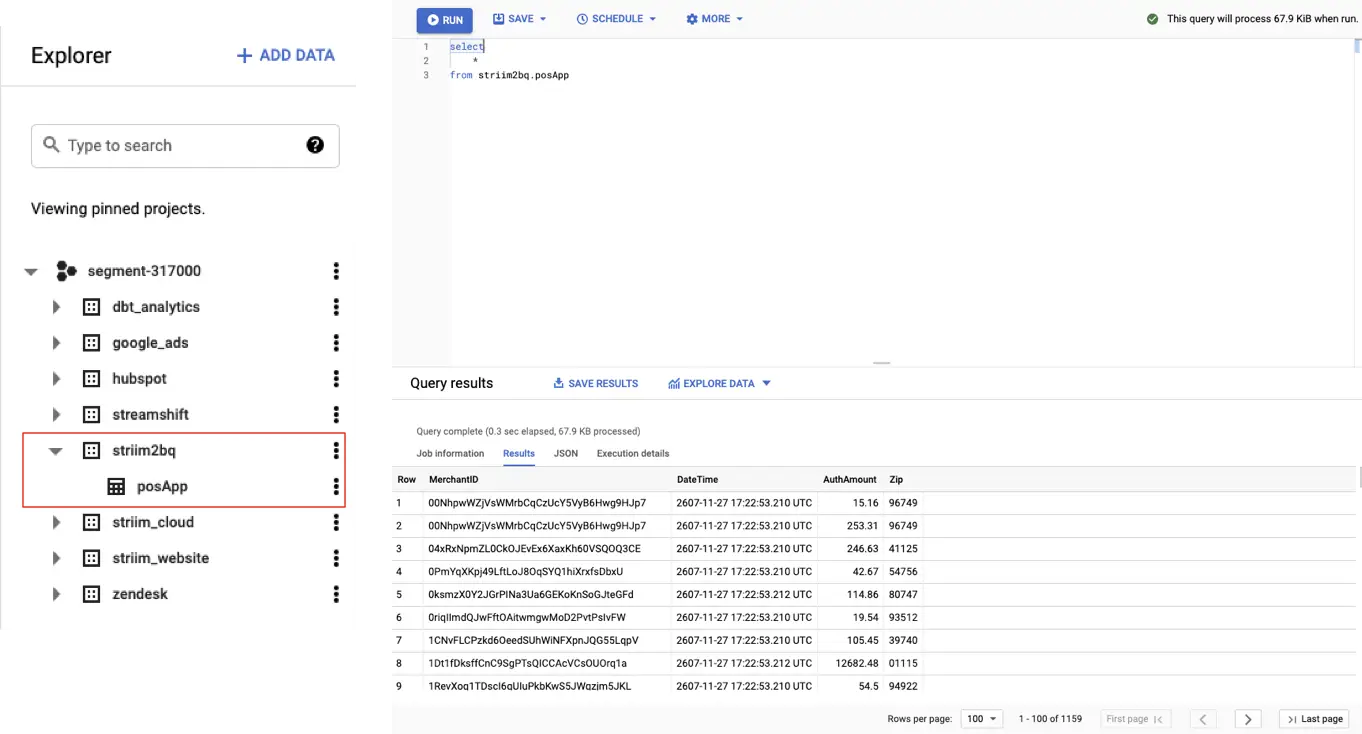The image size is (1362, 734).
Task: Click SAVE RESULTS button
Action: coord(595,384)
